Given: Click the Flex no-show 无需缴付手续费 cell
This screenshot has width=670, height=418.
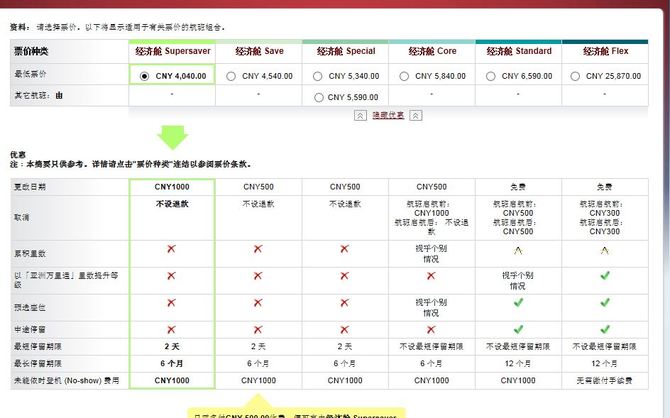Looking at the screenshot, I should (x=605, y=380).
